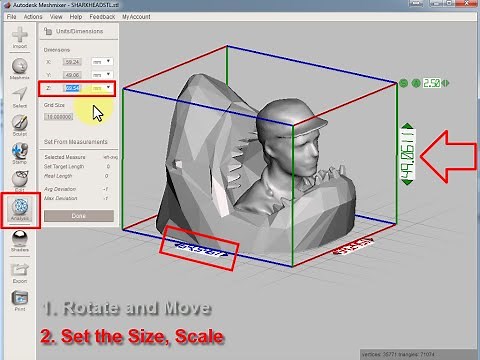Click the red dimension label on the floor

pyautogui.click(x=353, y=246)
